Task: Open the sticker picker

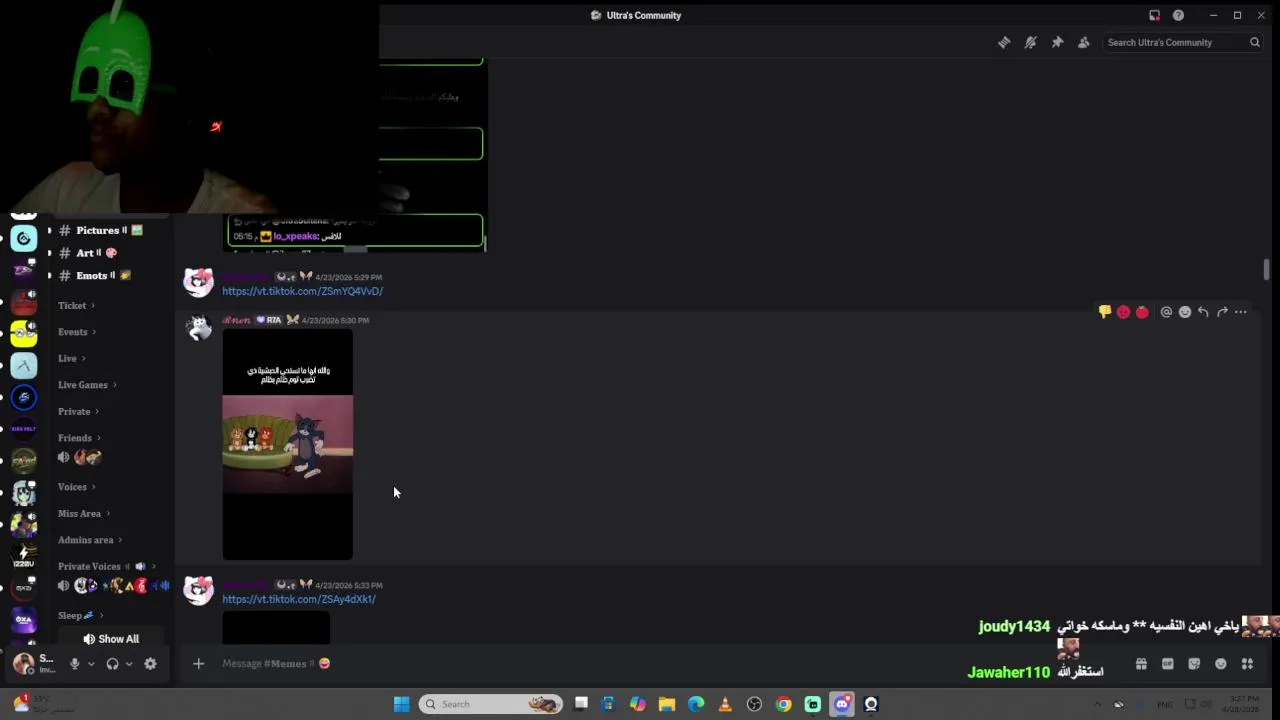Action: tap(1194, 663)
